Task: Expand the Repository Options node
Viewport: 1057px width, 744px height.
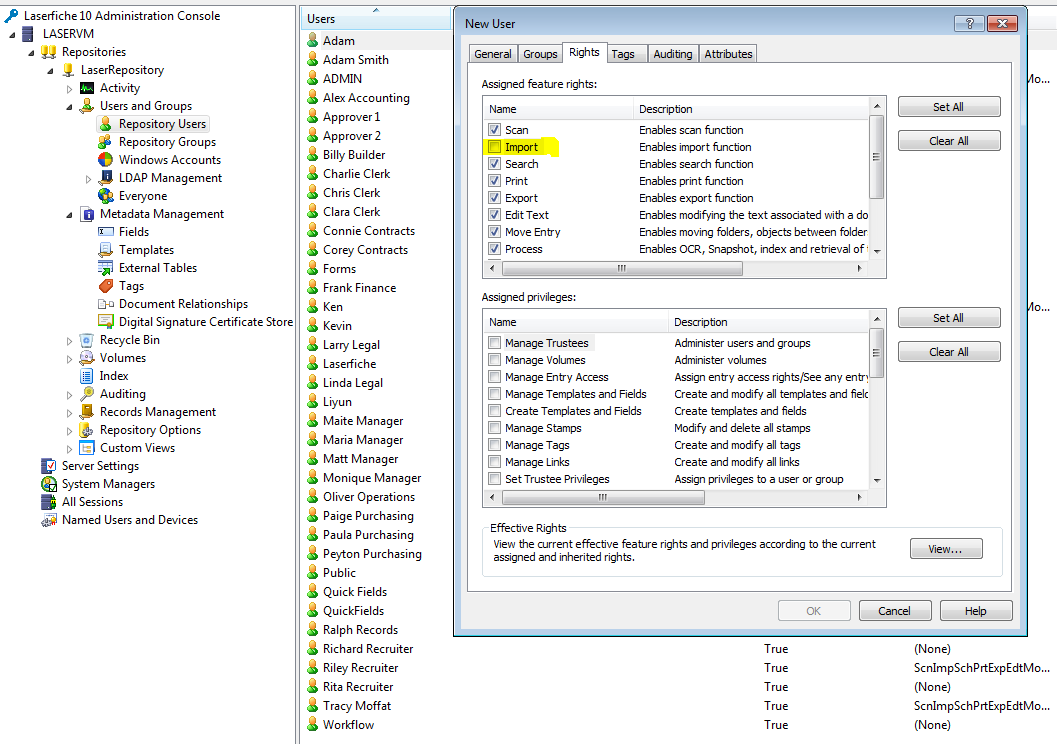Action: [x=69, y=431]
